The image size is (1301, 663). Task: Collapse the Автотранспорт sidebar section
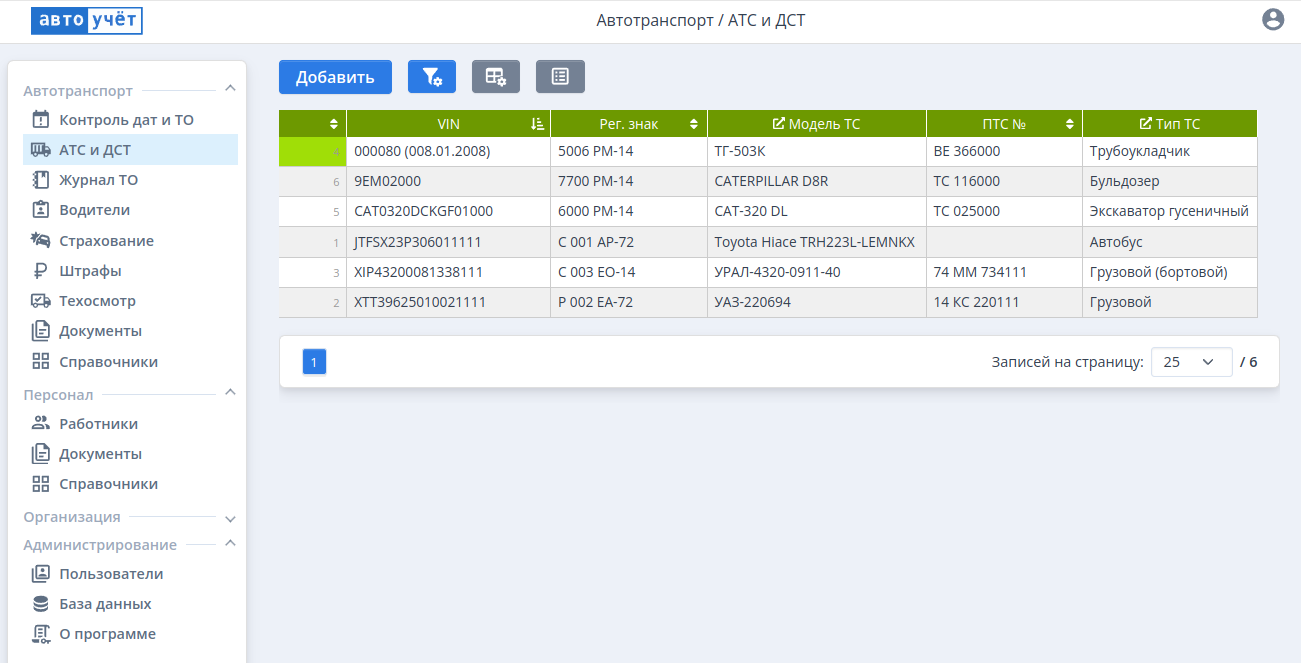[230, 89]
